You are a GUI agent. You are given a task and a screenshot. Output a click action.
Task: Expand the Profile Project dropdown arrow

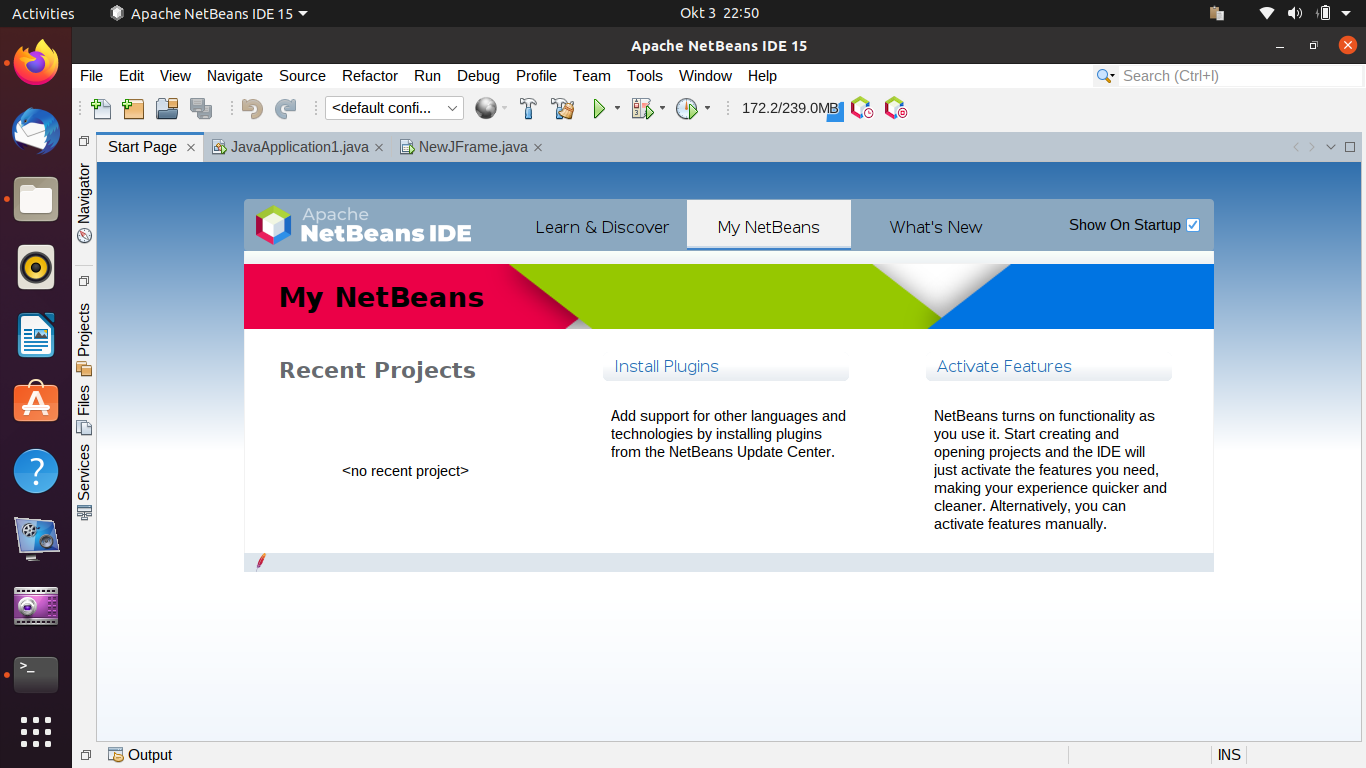pos(707,108)
